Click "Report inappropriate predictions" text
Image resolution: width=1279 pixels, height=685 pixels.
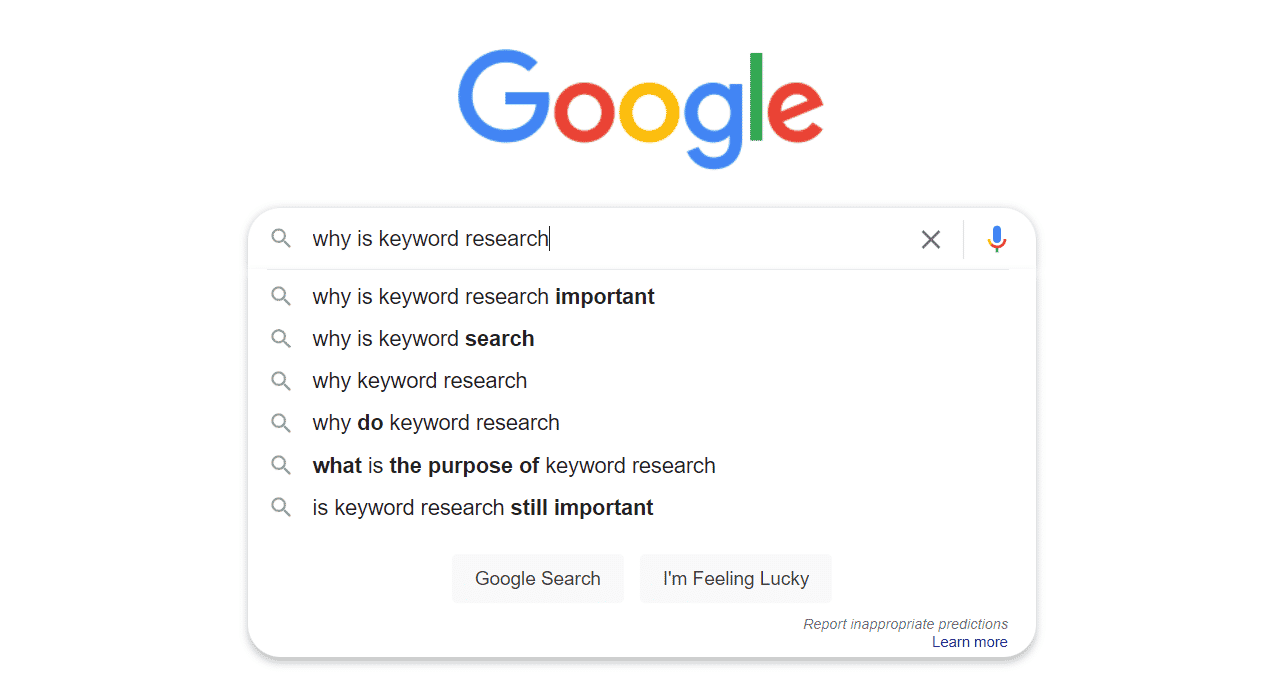906,624
